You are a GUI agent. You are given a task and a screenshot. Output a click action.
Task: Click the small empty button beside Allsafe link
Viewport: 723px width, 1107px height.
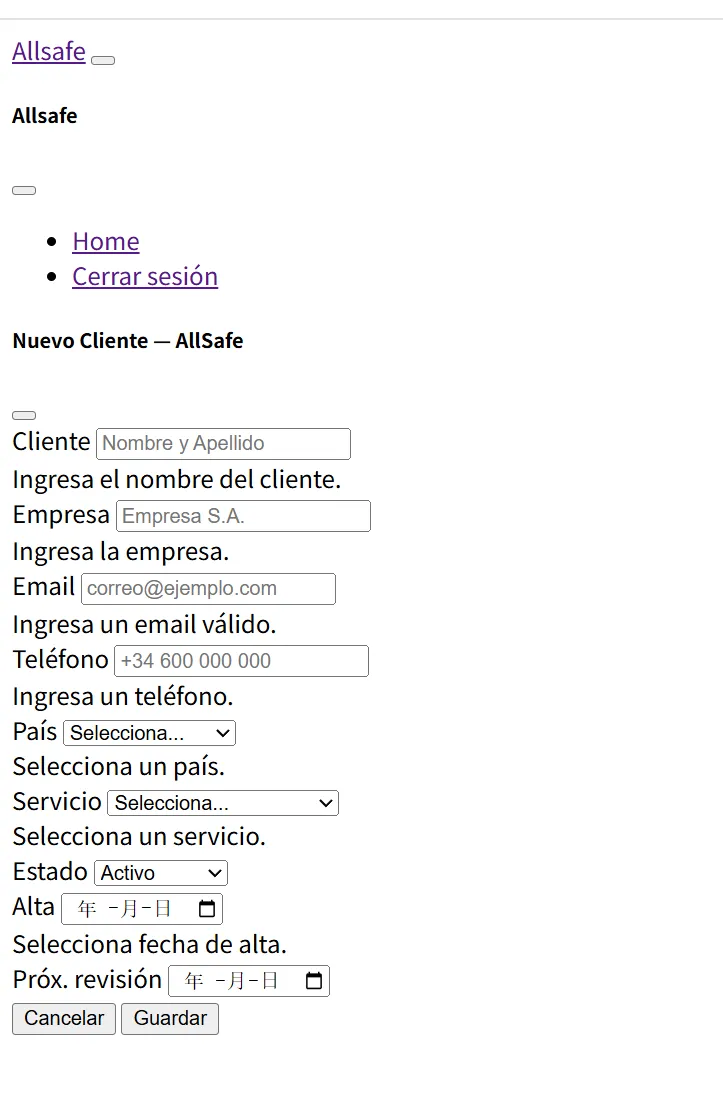[103, 60]
